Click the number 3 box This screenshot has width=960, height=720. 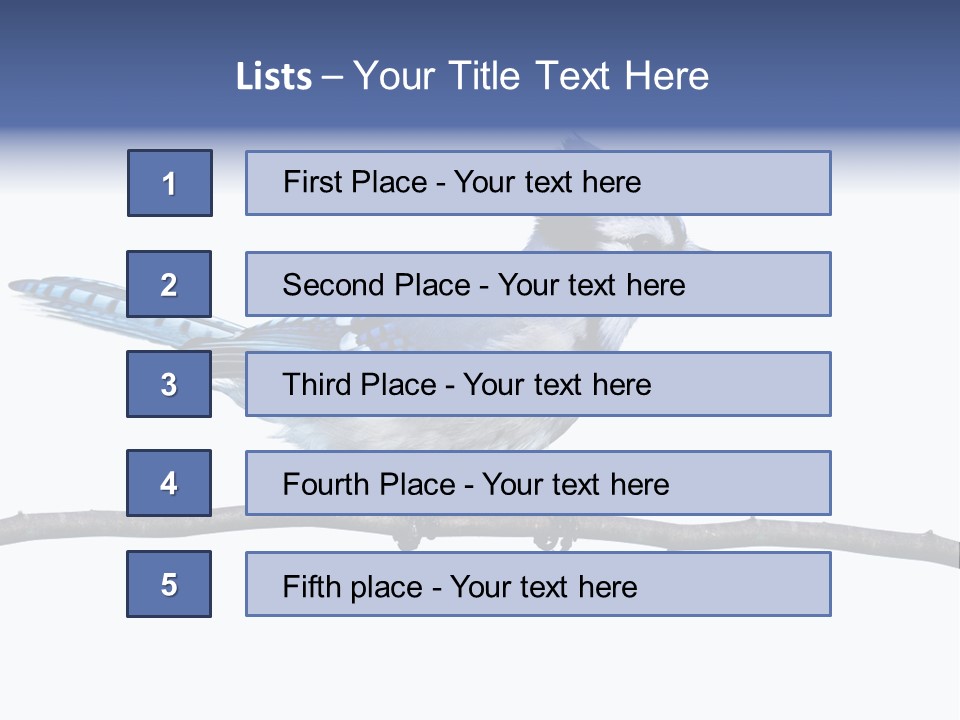(169, 384)
